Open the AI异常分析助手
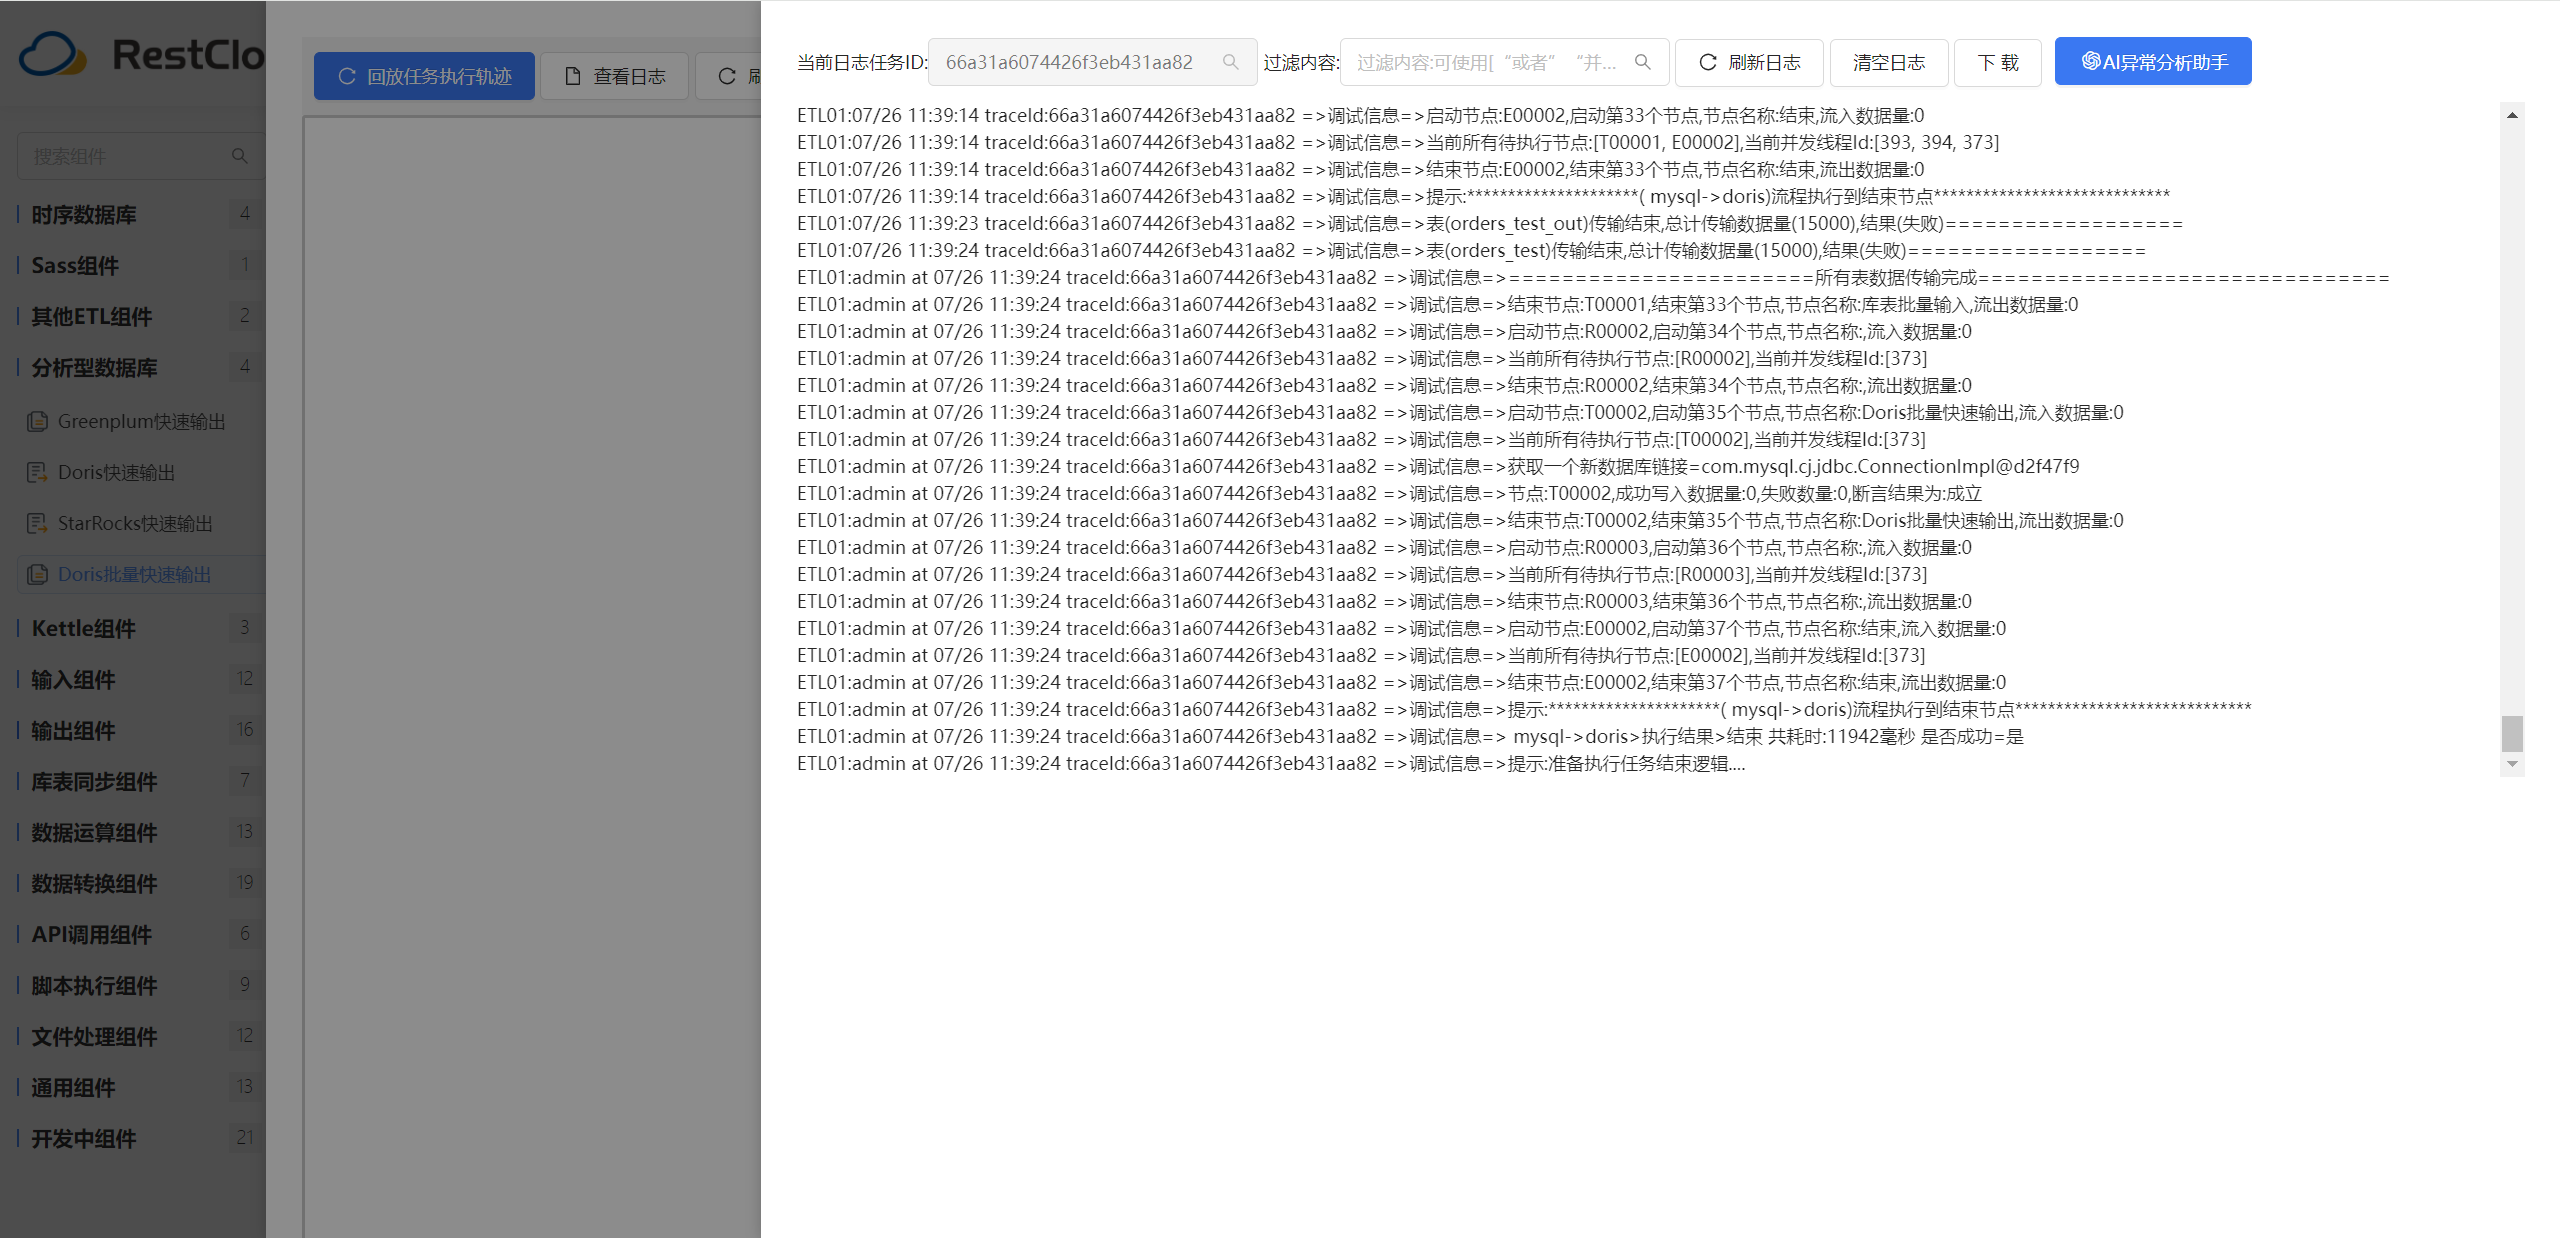This screenshot has height=1238, width=2560. click(2153, 62)
